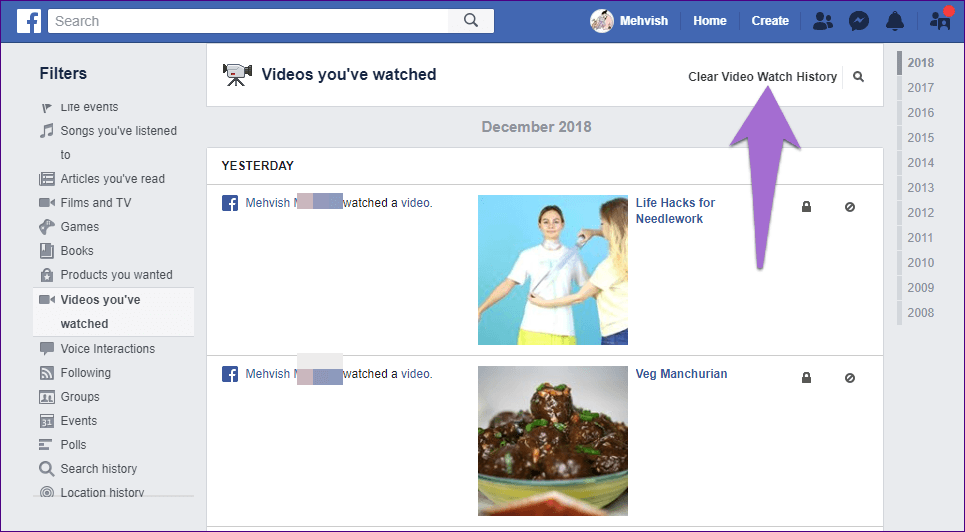This screenshot has width=965, height=532.
Task: Click the Products you wanted bag icon
Action: point(47,275)
